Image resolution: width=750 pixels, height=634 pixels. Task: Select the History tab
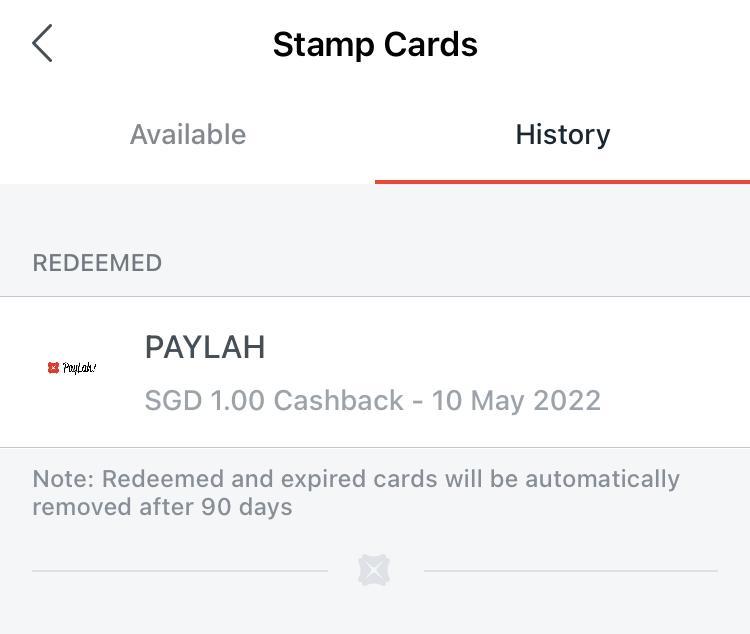coord(562,134)
